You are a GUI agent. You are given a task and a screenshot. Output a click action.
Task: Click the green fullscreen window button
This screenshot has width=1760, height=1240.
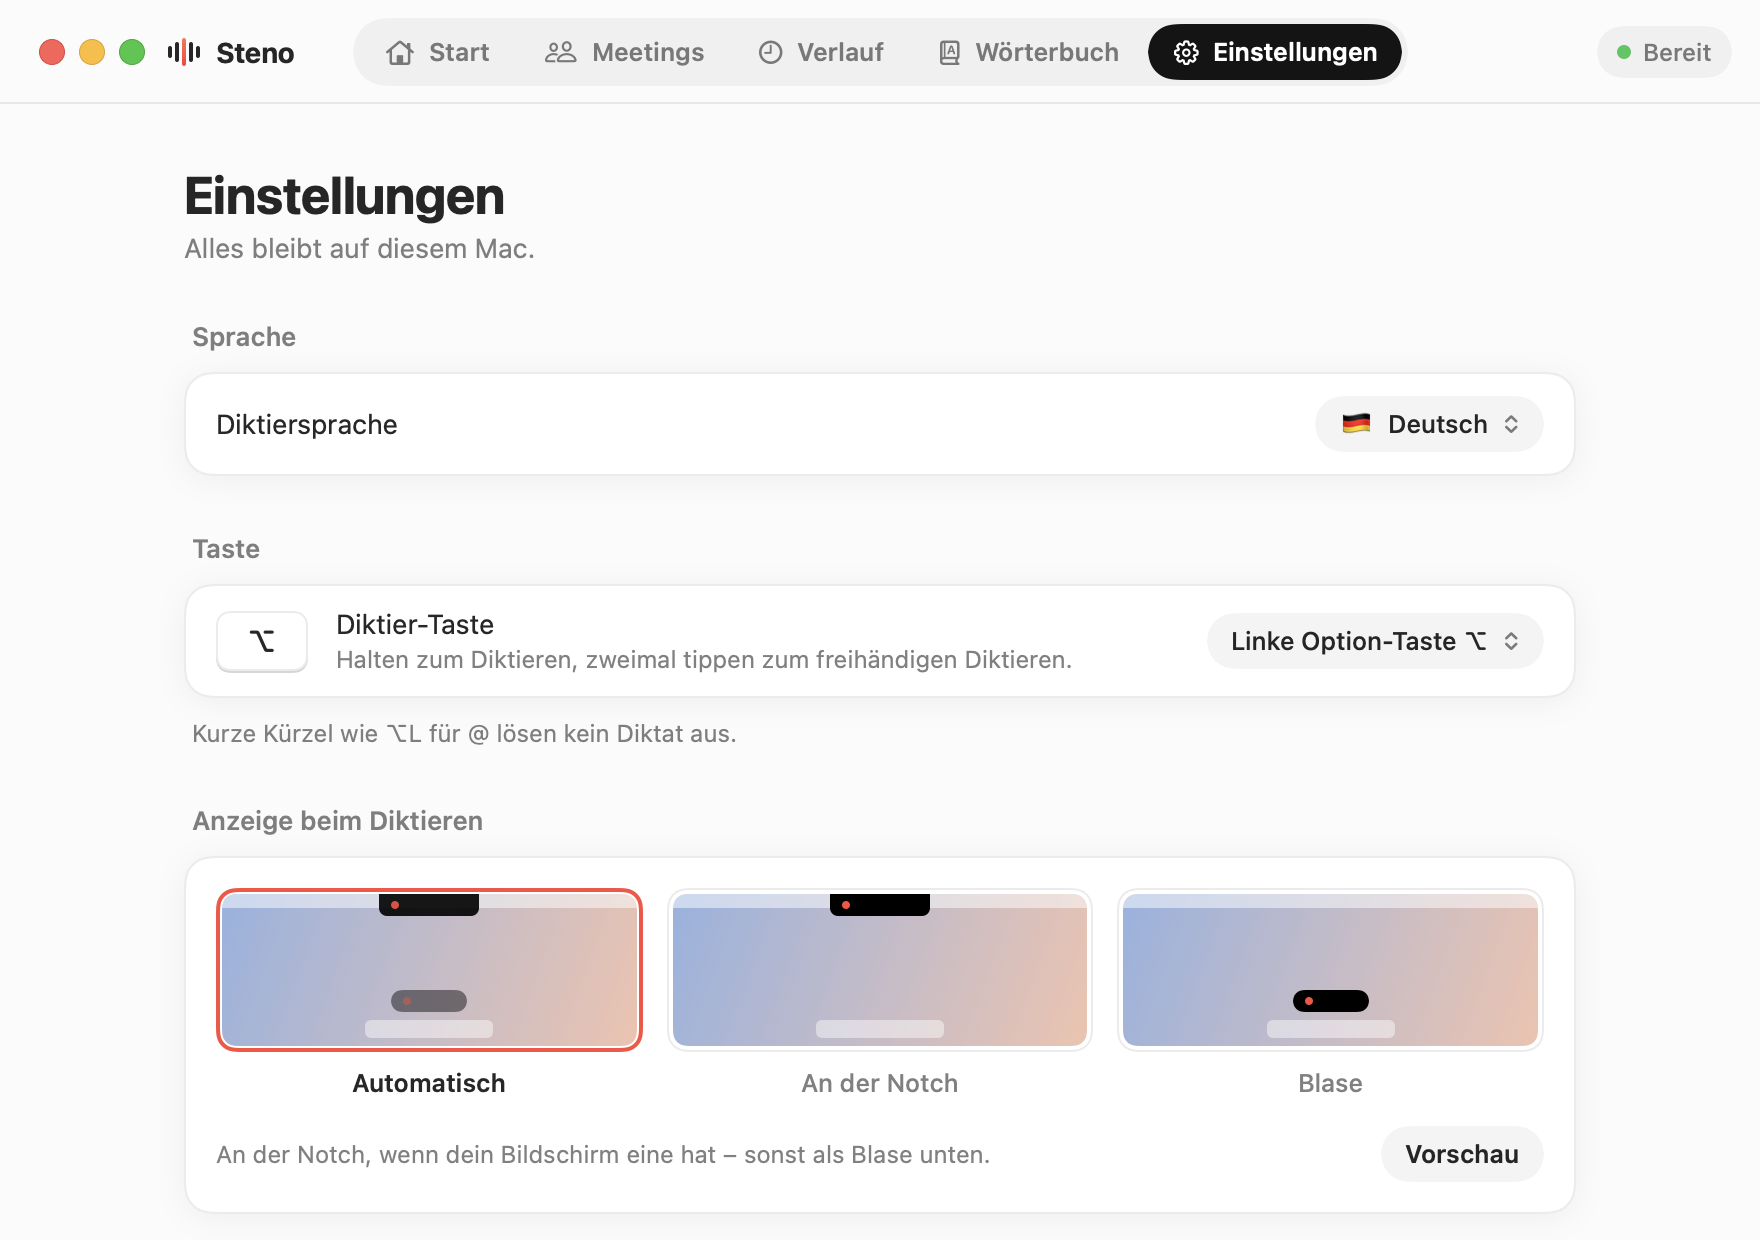(x=132, y=52)
